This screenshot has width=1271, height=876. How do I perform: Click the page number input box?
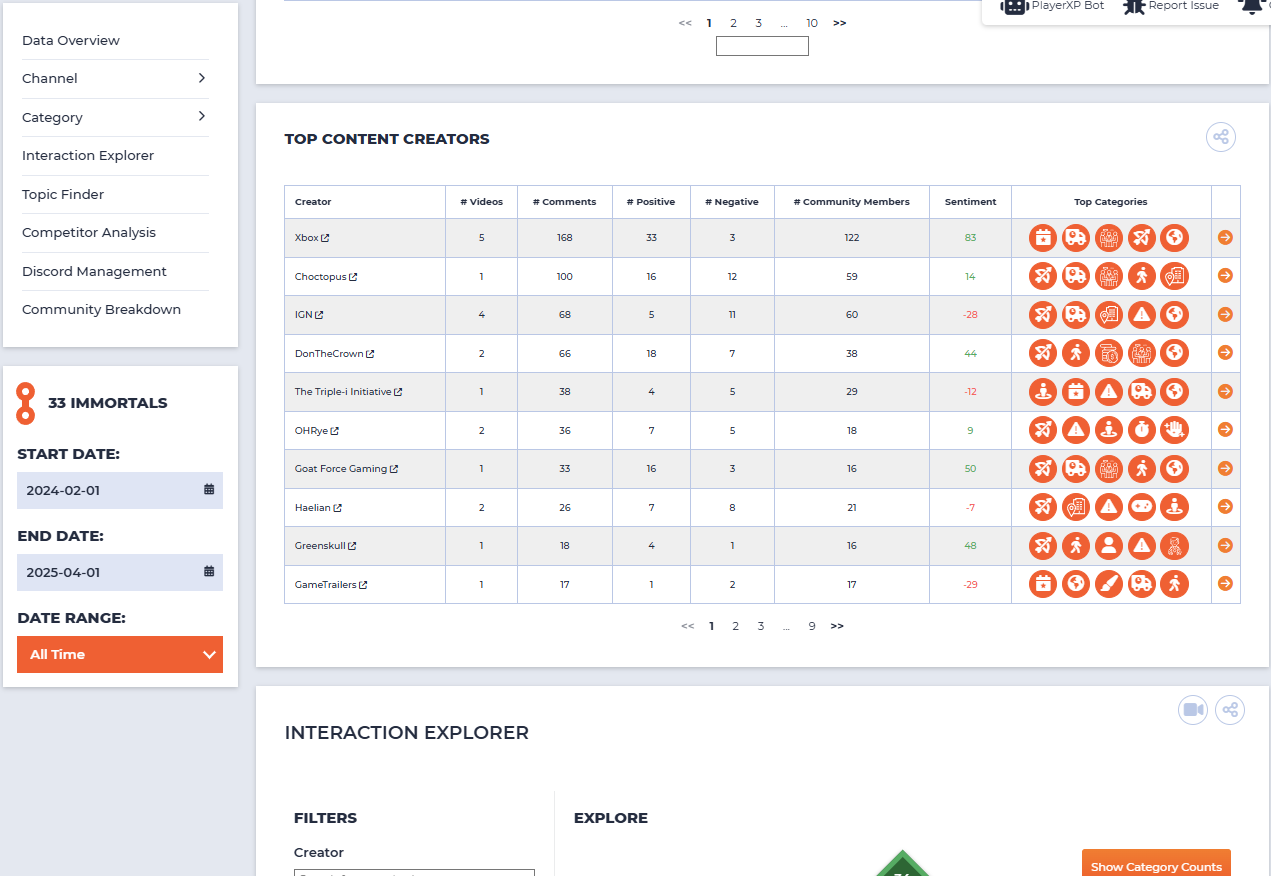[762, 46]
